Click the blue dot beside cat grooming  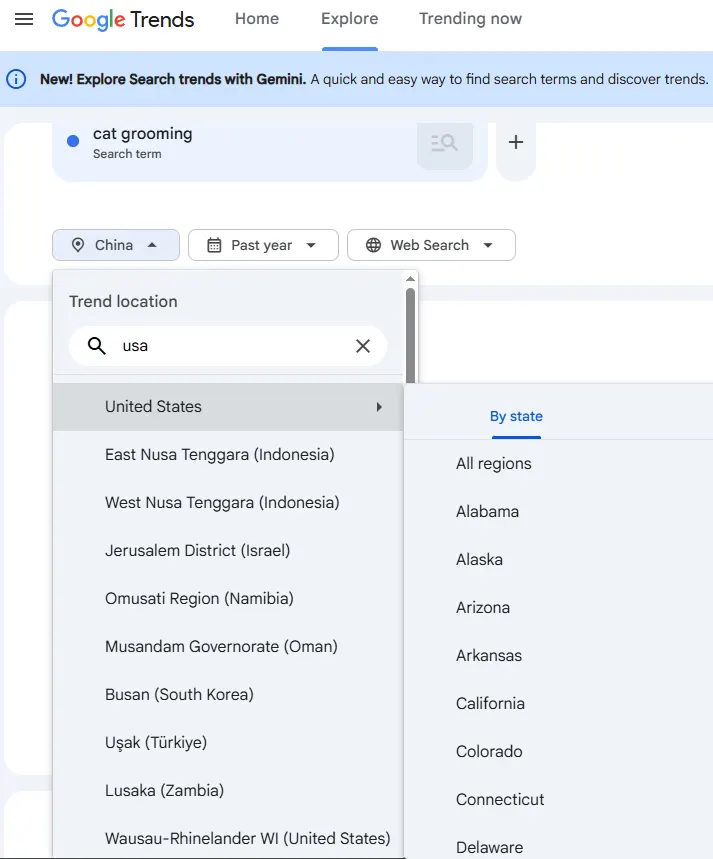pos(73,141)
